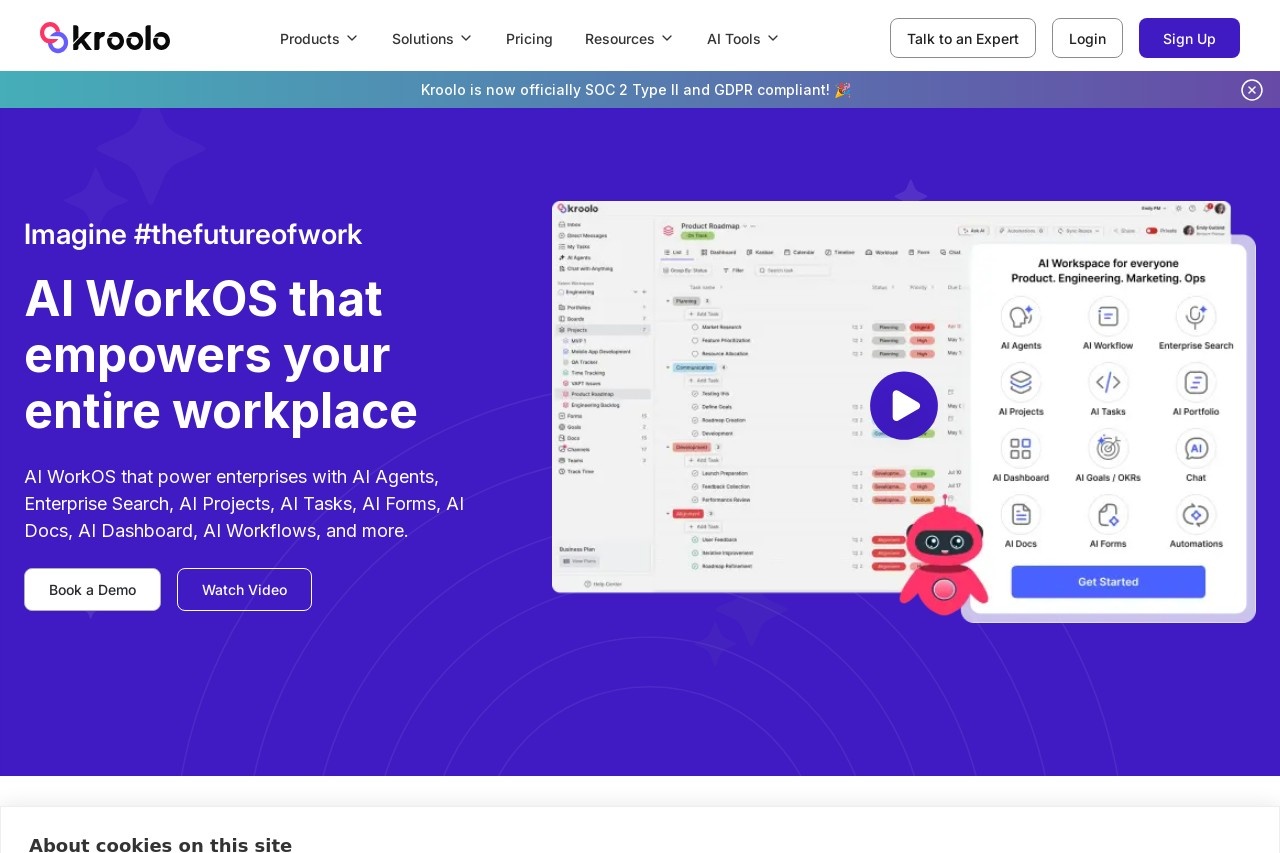Image resolution: width=1280 pixels, height=853 pixels.
Task: Open the Pricing page
Action: pos(529,39)
